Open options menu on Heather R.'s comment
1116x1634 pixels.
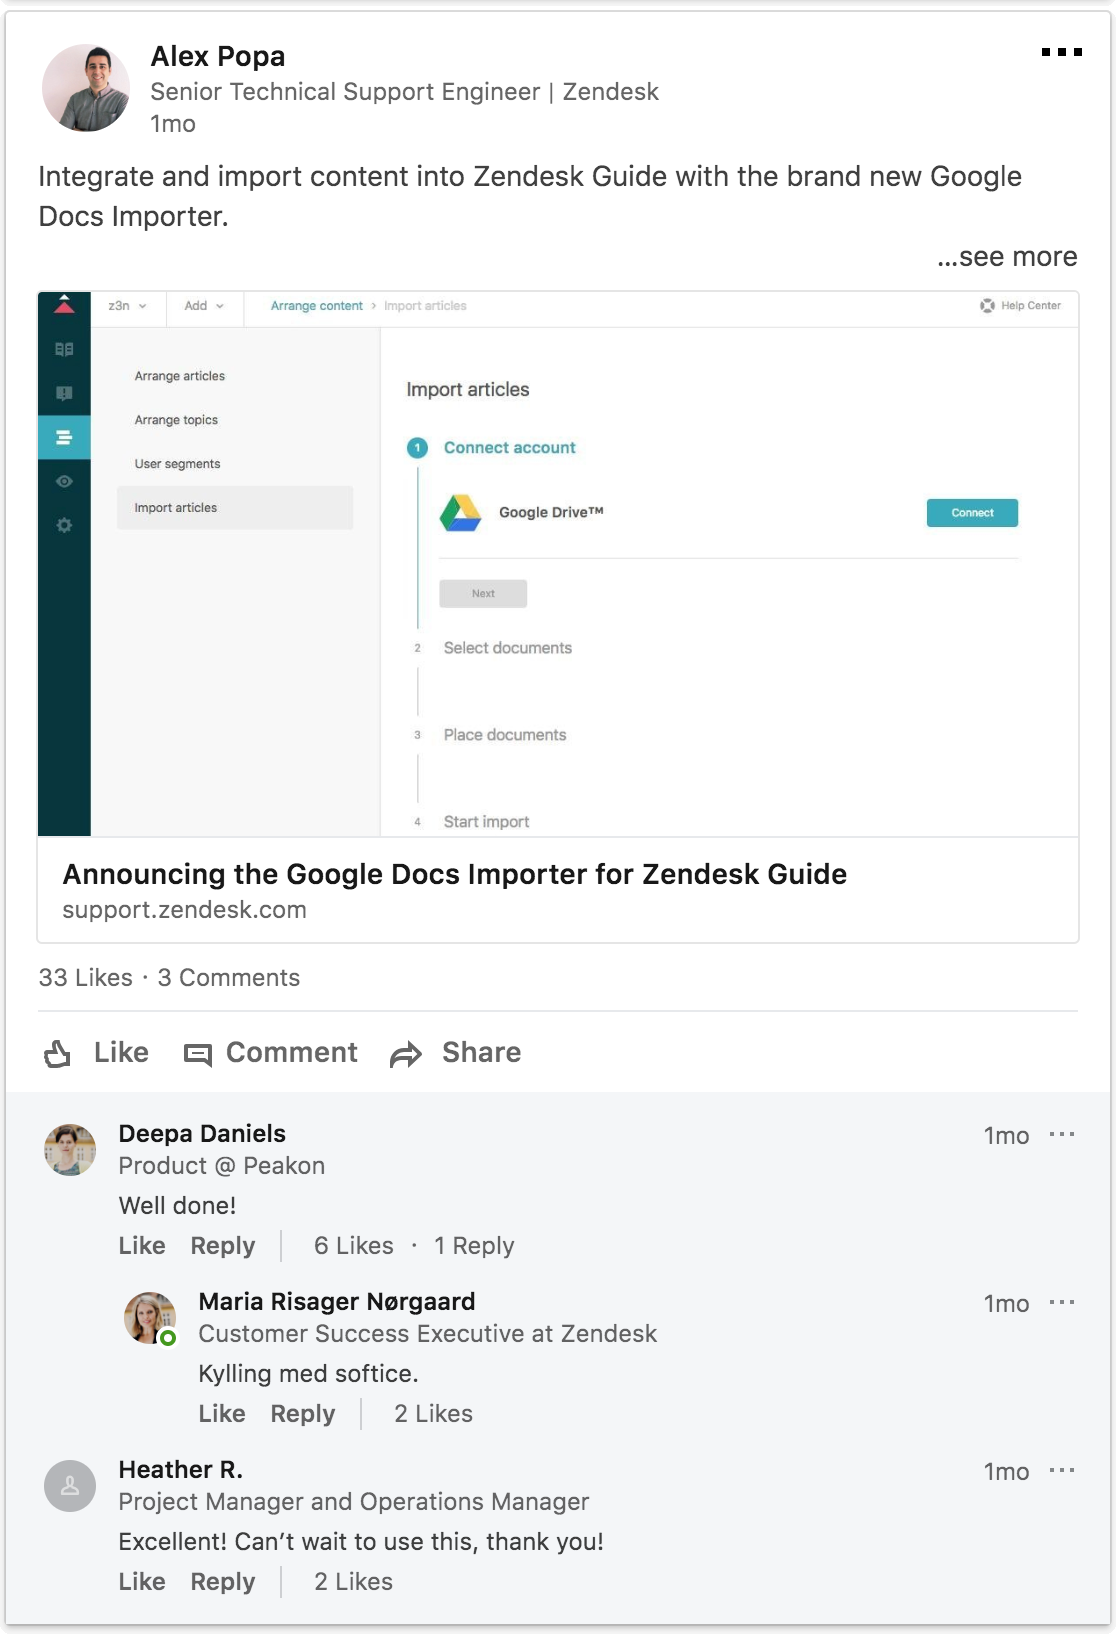coord(1061,1471)
